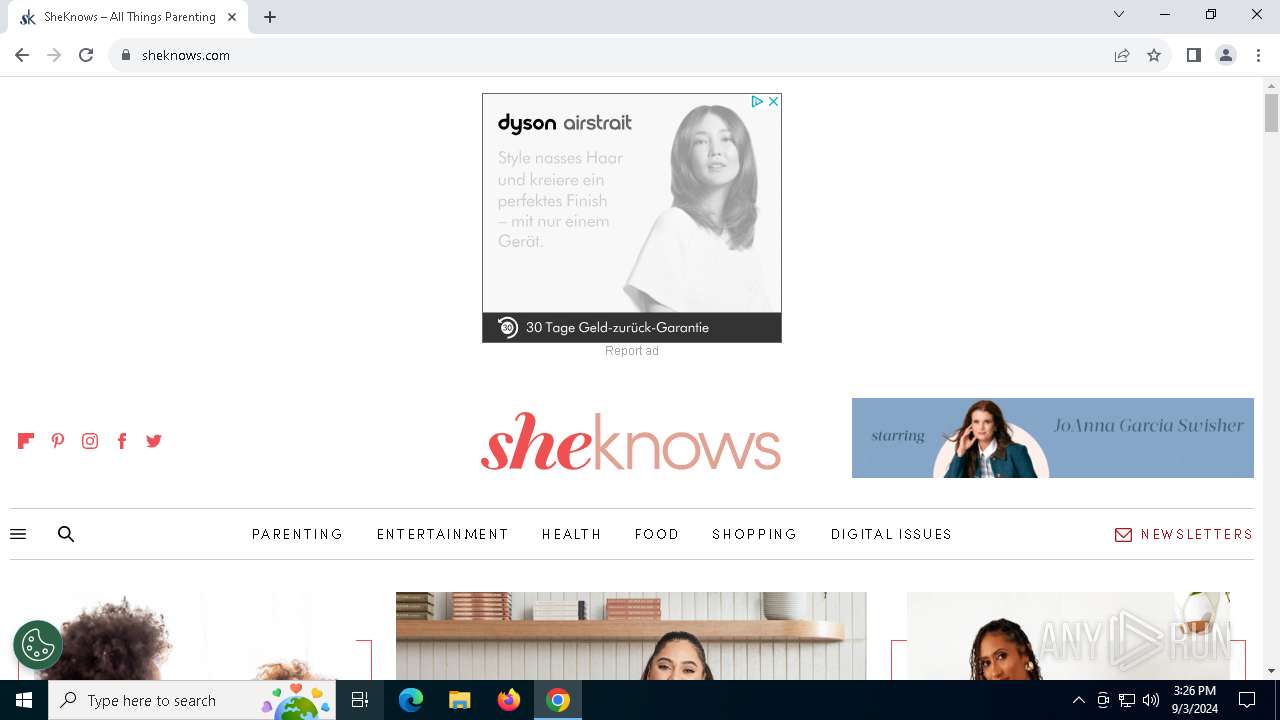This screenshot has height=720, width=1280.
Task: Close the SheKnows tab
Action: pyautogui.click(x=232, y=17)
